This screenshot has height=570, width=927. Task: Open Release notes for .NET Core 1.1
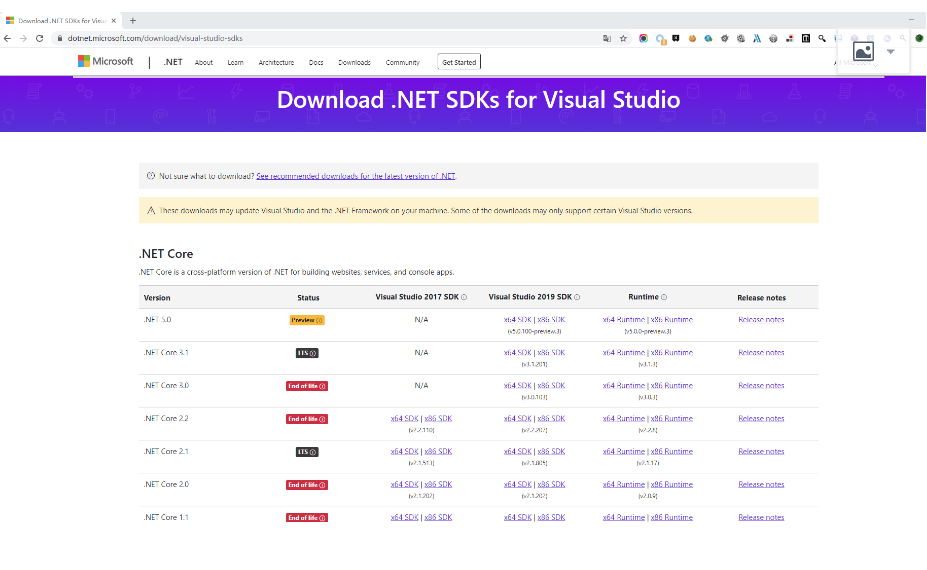[761, 517]
